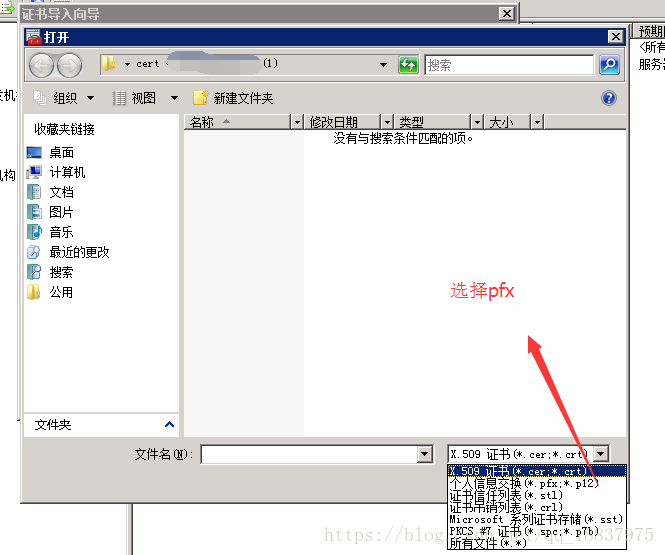Select 图片 (Pictures) in favorites list
Screen dimensions: 665x555
61,212
